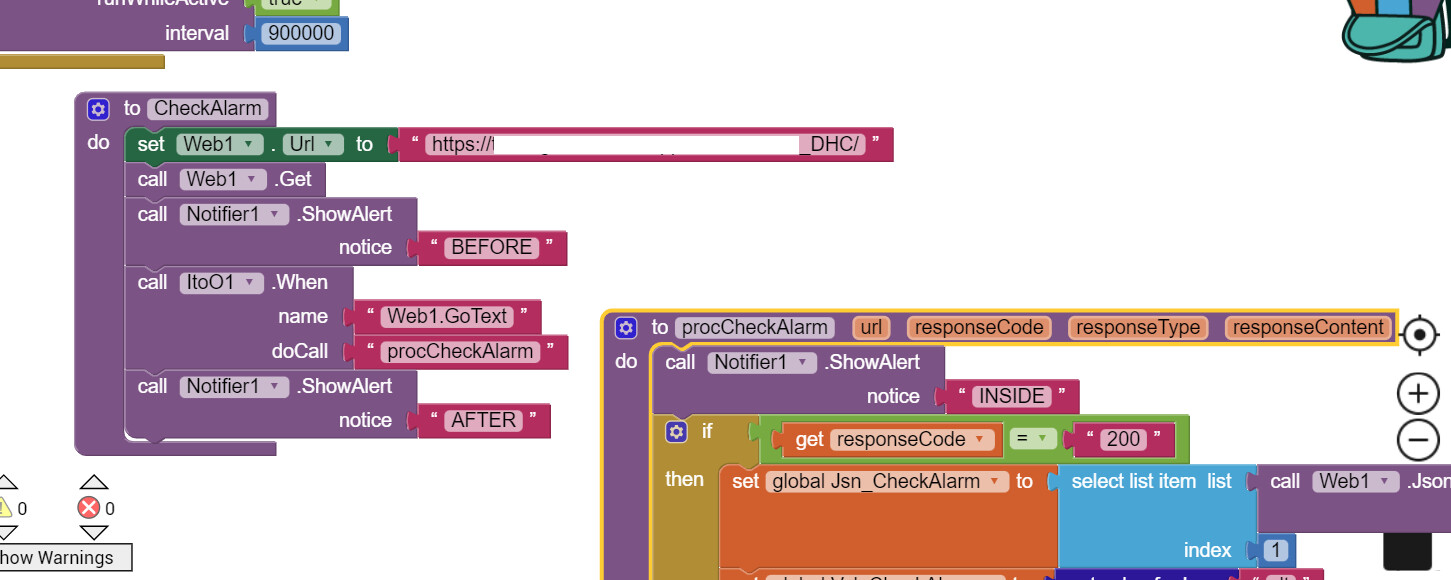Zoom out with the minus icon
Viewport: 1451px width, 580px height.
[1418, 439]
